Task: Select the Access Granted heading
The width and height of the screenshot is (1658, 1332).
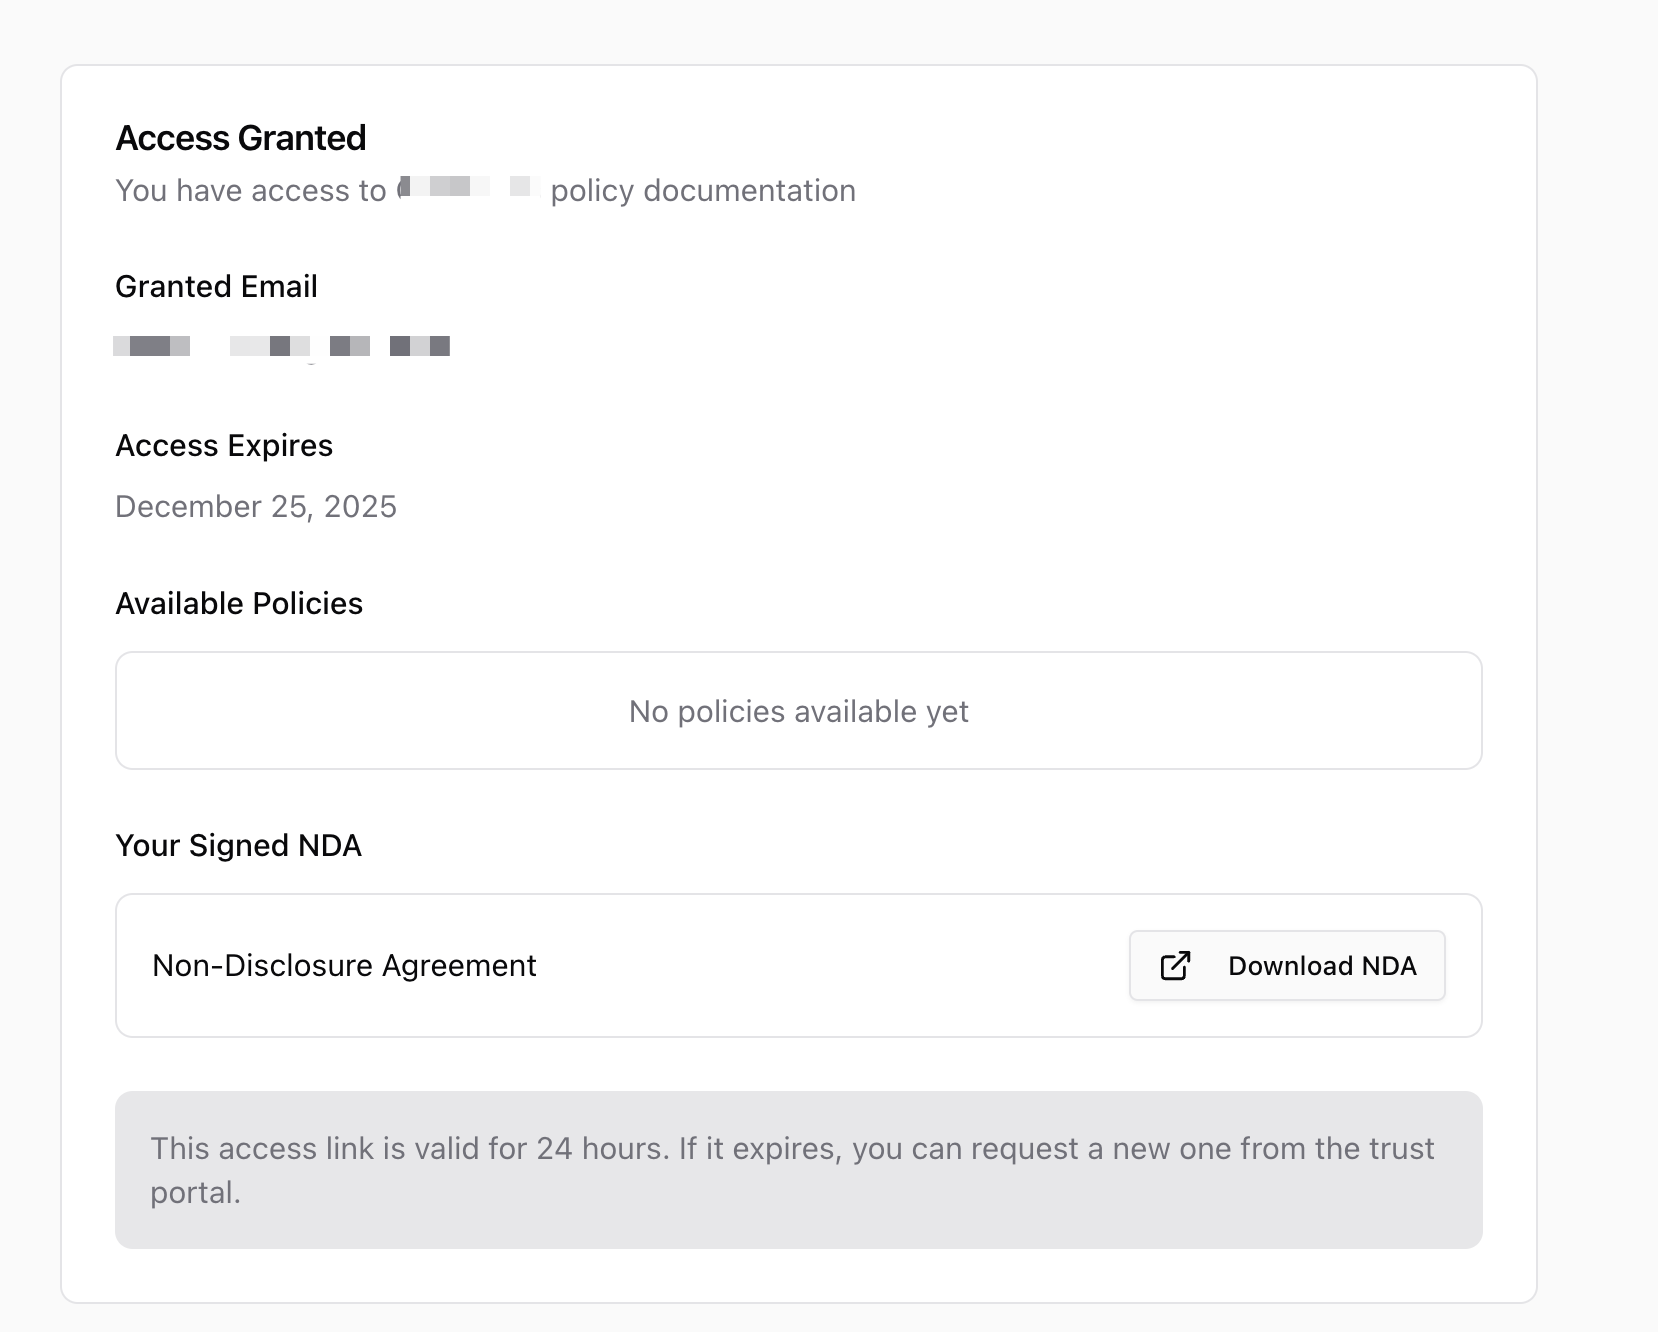Action: click(241, 138)
